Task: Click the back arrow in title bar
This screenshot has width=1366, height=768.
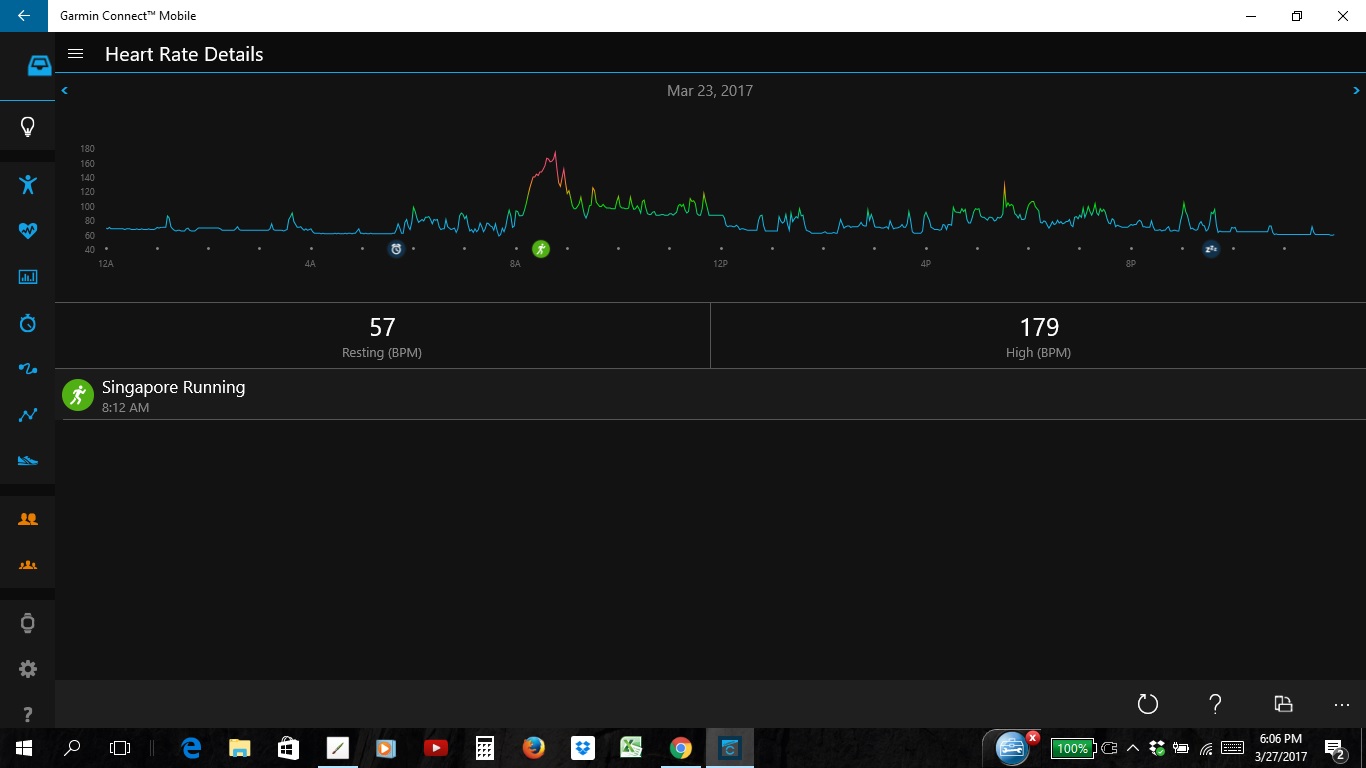Action: [24, 16]
